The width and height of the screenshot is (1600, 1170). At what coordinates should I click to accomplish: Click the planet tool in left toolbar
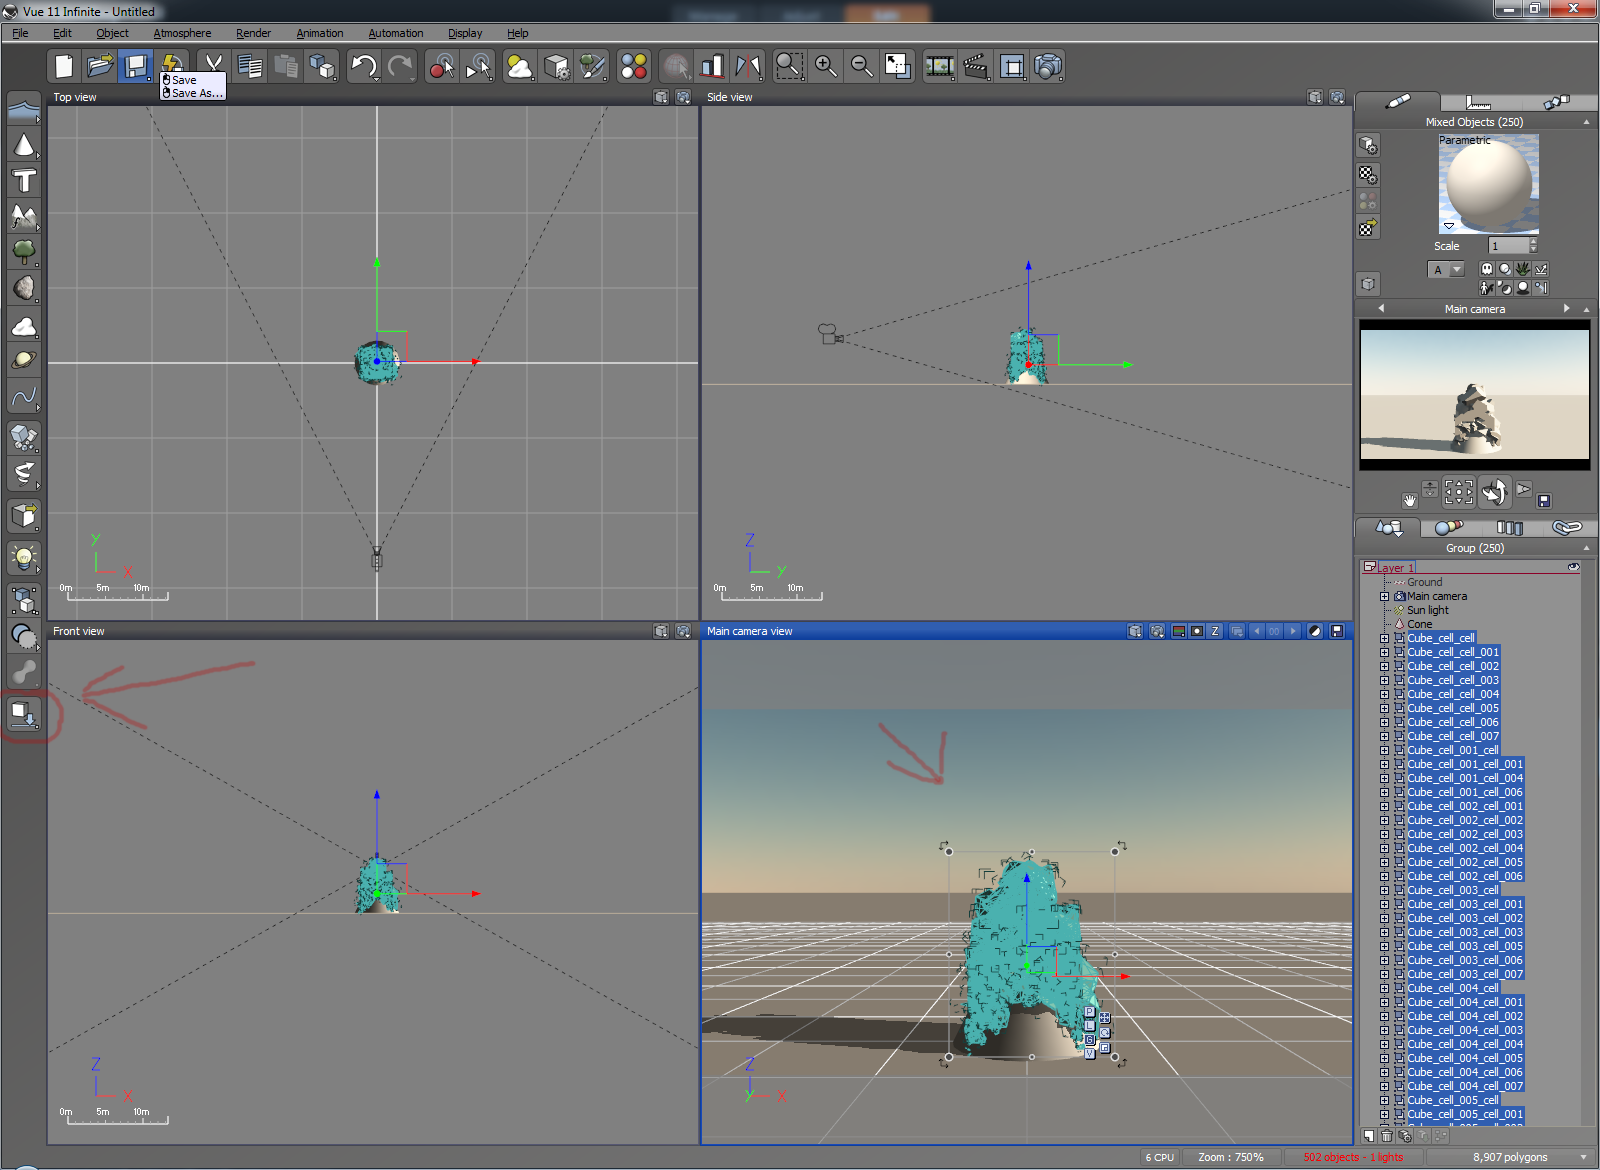click(24, 361)
